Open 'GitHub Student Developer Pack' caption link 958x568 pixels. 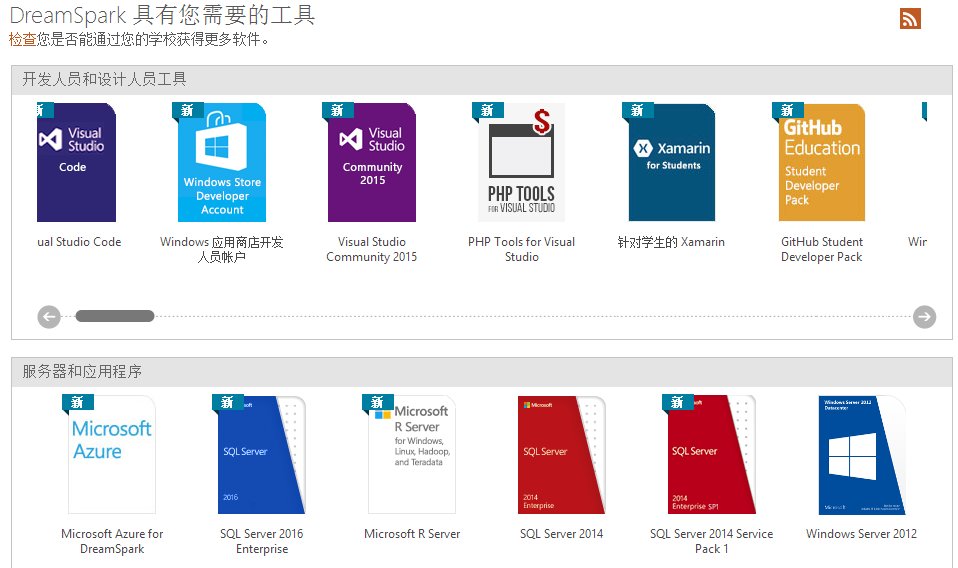pos(822,249)
